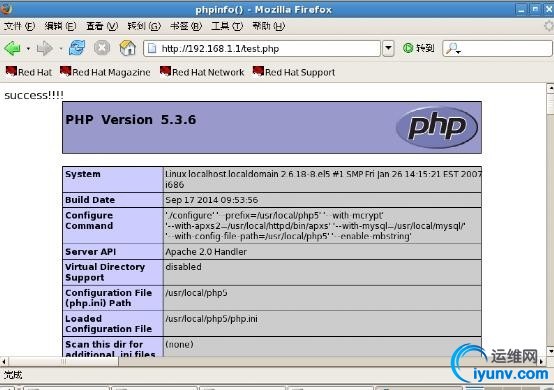Click the page icon in address bar

[x=152, y=48]
